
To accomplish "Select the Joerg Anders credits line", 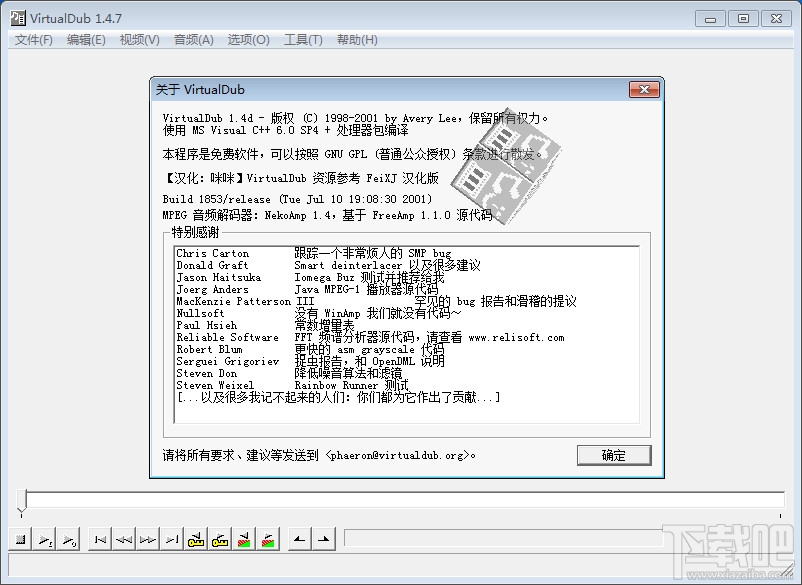I will tap(307, 289).
